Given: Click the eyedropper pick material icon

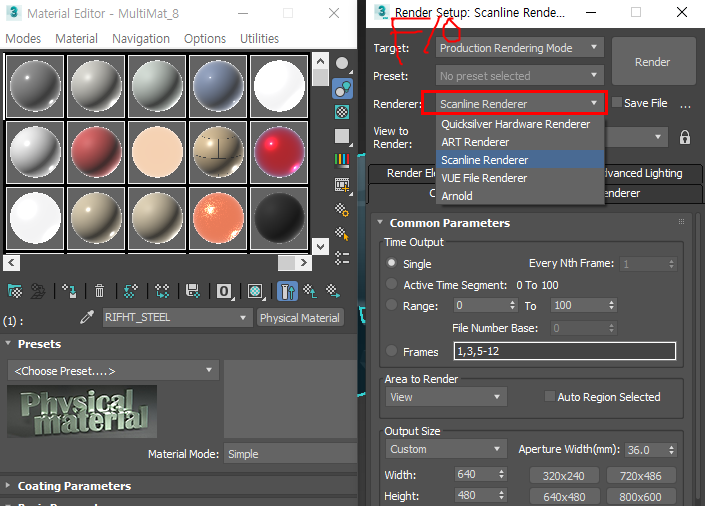Looking at the screenshot, I should click(x=87, y=318).
